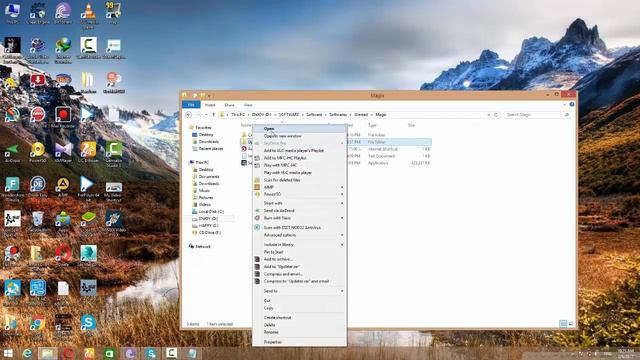Open green Camtasia Studio desktop icon

click(114, 154)
